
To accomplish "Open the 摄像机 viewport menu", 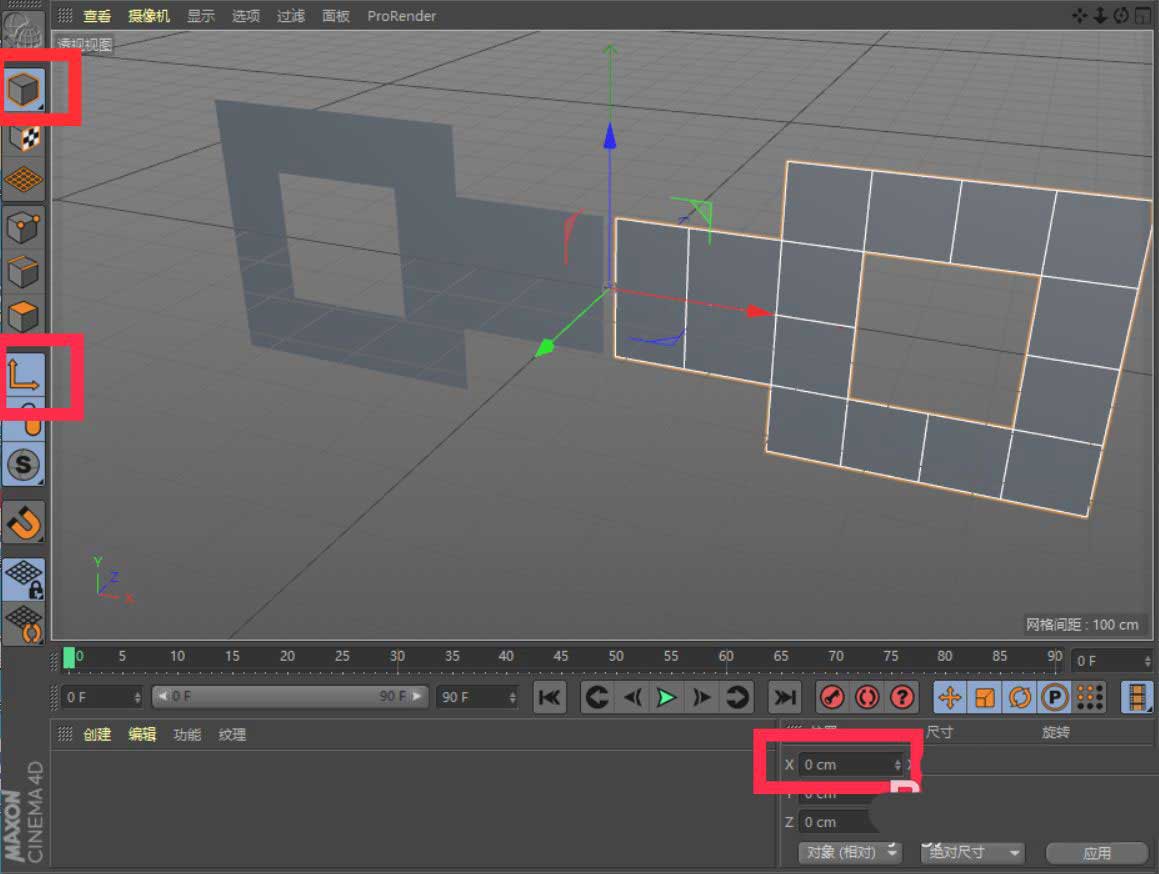I will click(x=149, y=16).
